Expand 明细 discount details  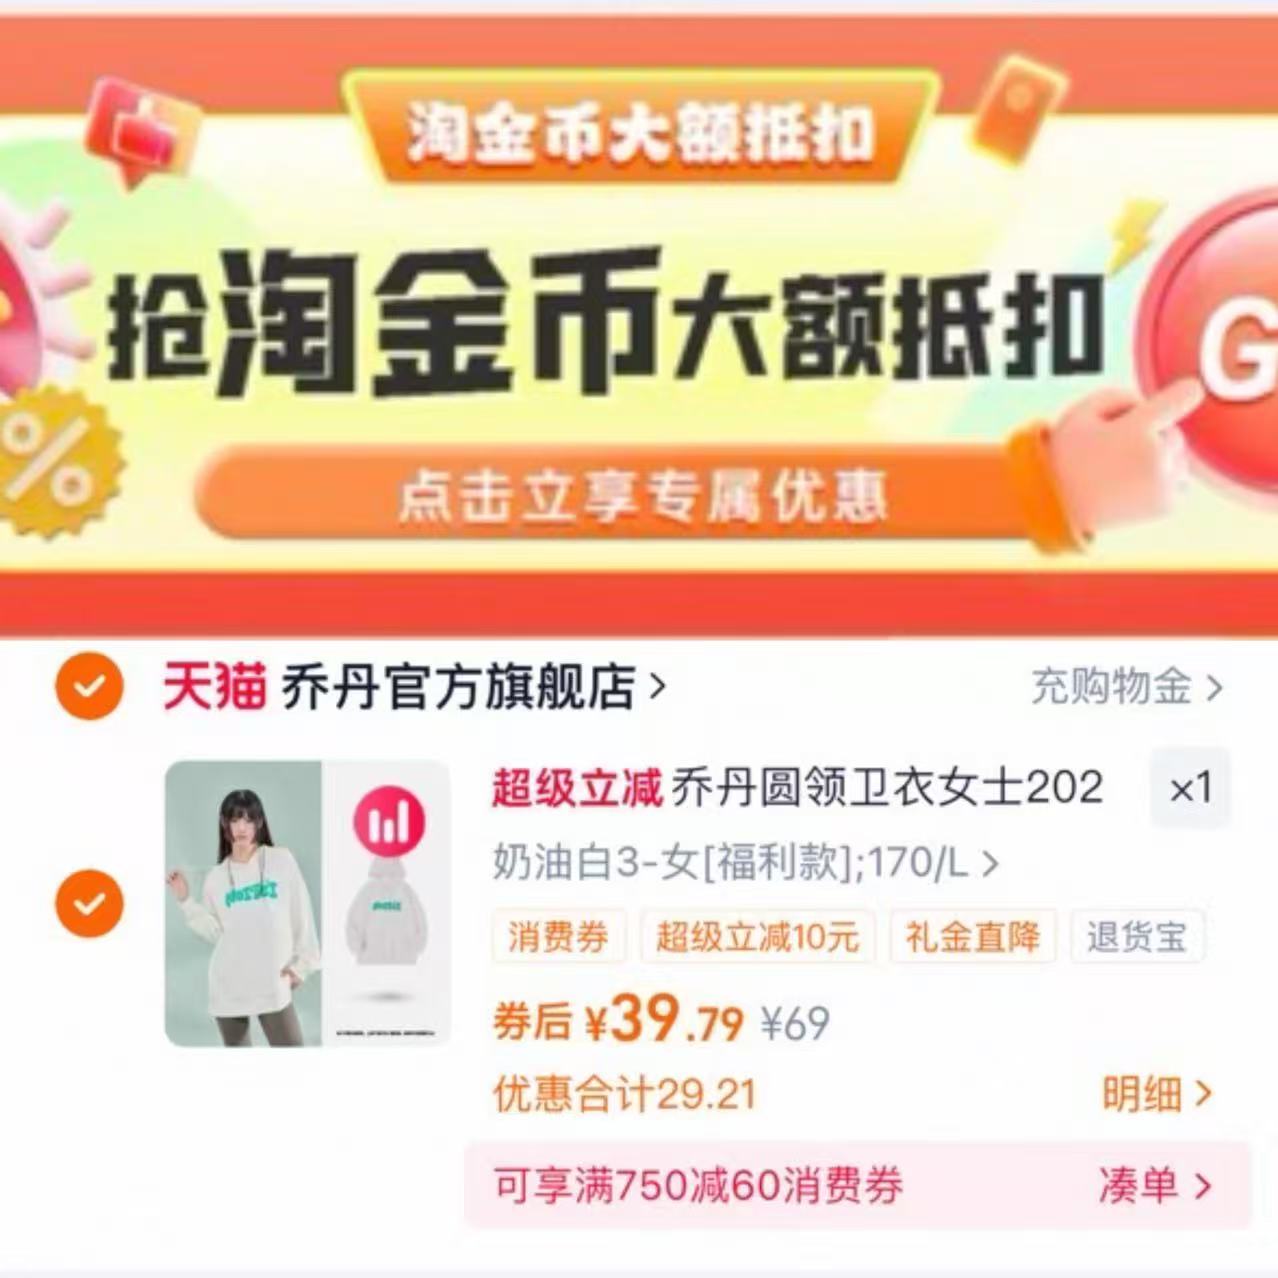coord(1157,1094)
